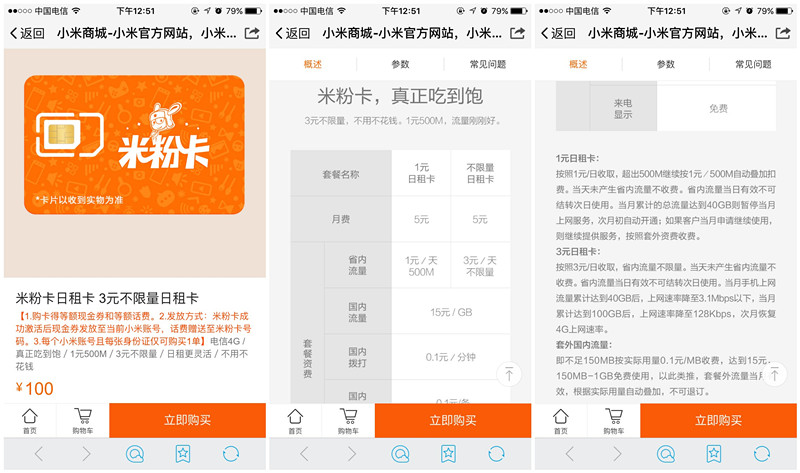Click cell 15元/GB
800x473 pixels.
[451, 312]
